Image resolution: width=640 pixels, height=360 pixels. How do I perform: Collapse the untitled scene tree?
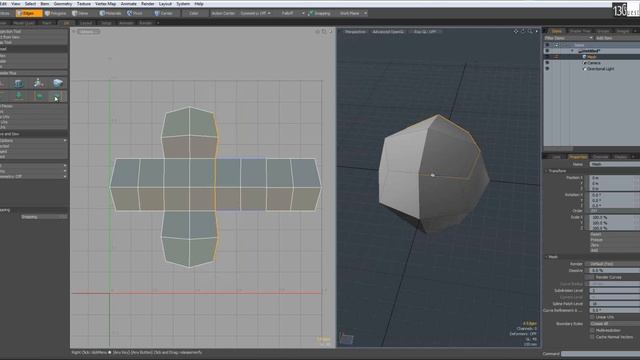pyautogui.click(x=572, y=51)
